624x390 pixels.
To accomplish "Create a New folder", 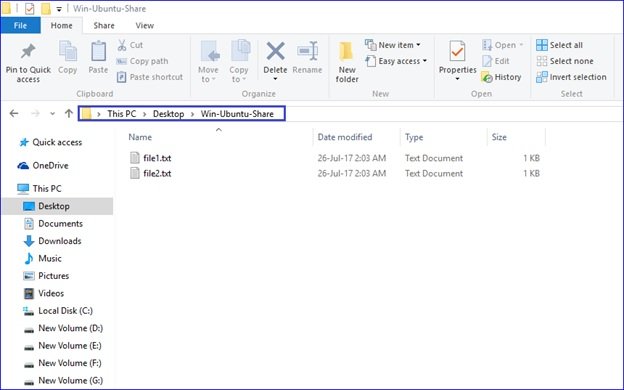I will 347,62.
